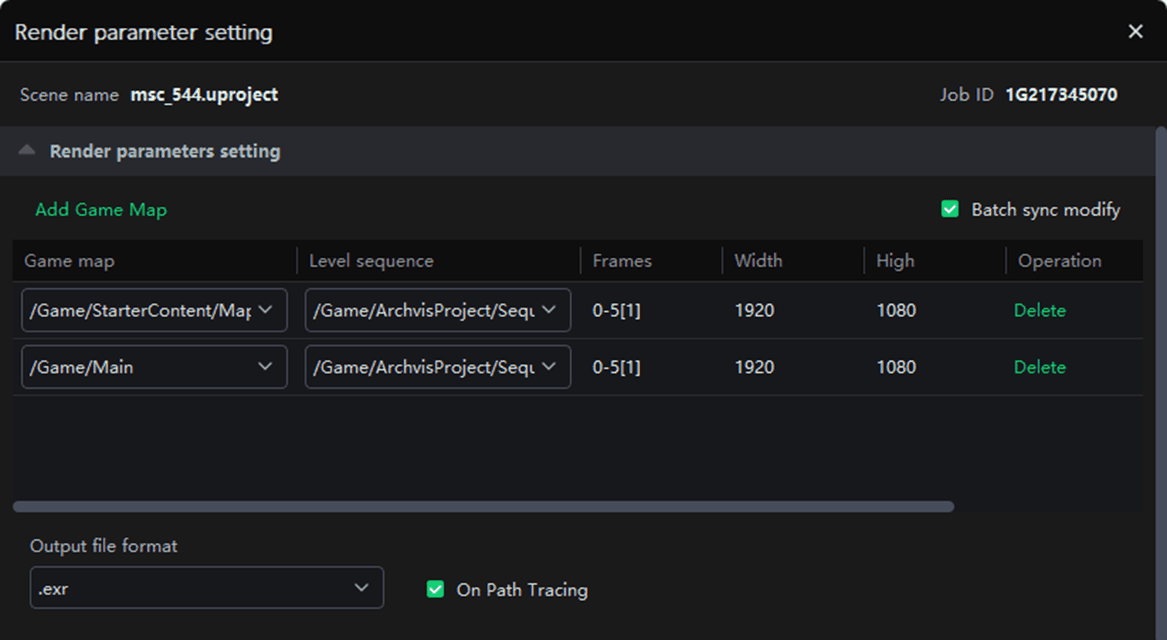This screenshot has width=1167, height=640.
Task: Open the .exr output file format dropdown
Action: pyautogui.click(x=206, y=589)
